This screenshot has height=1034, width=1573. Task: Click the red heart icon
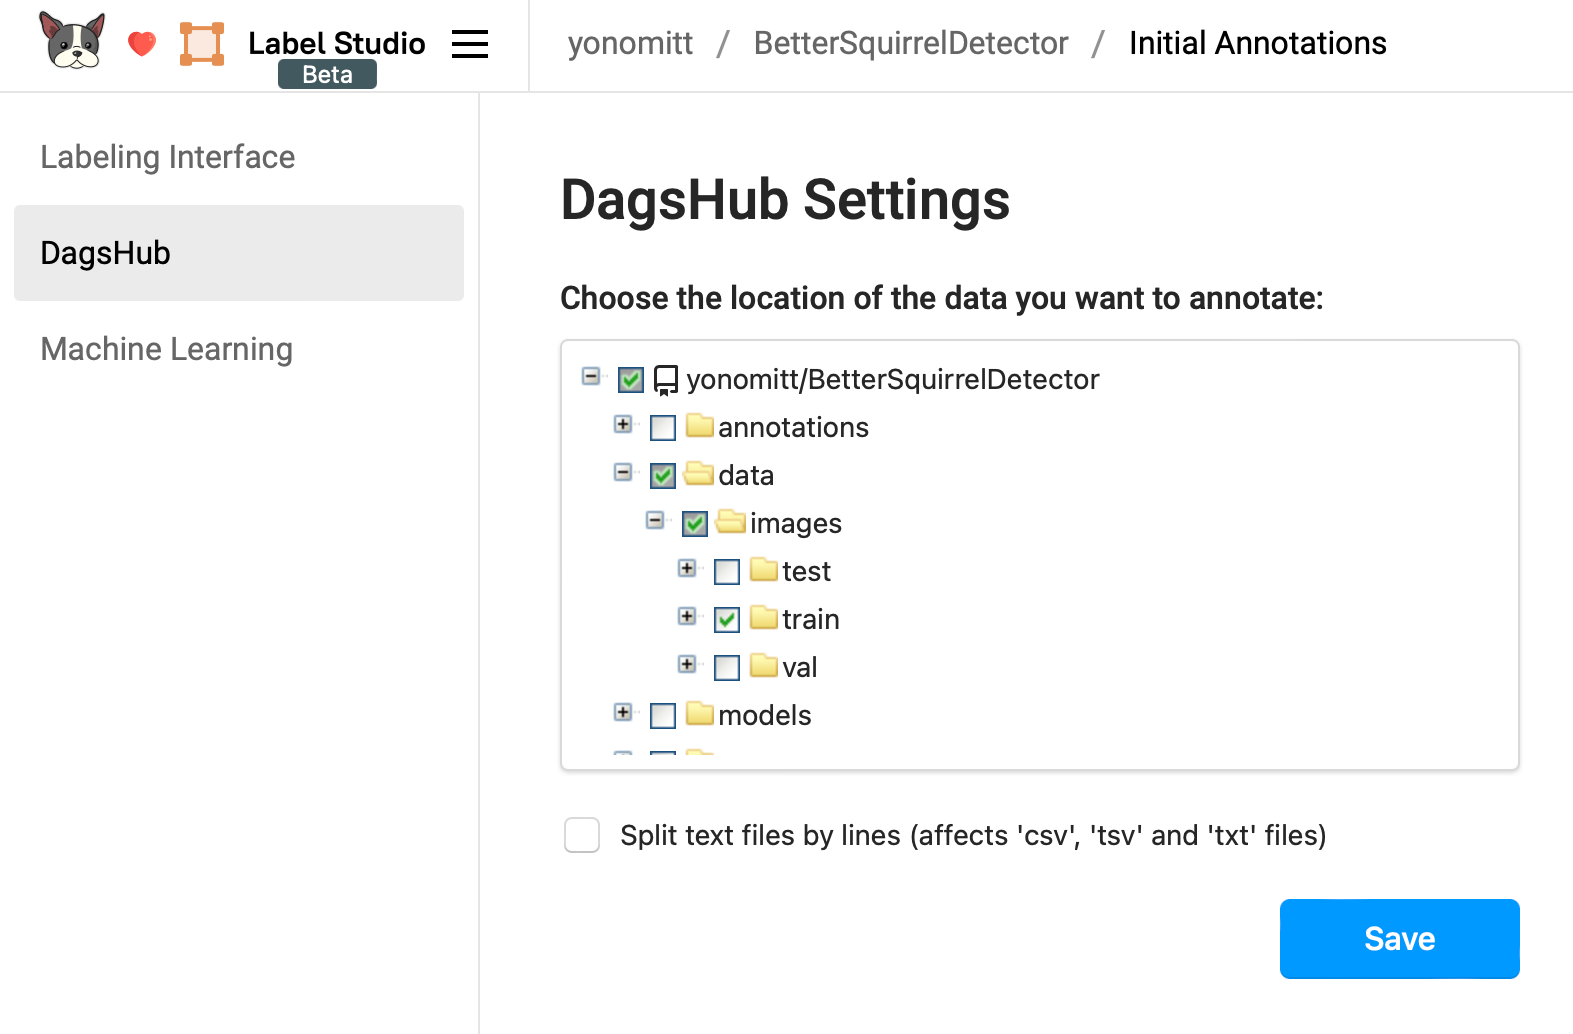[x=142, y=44]
